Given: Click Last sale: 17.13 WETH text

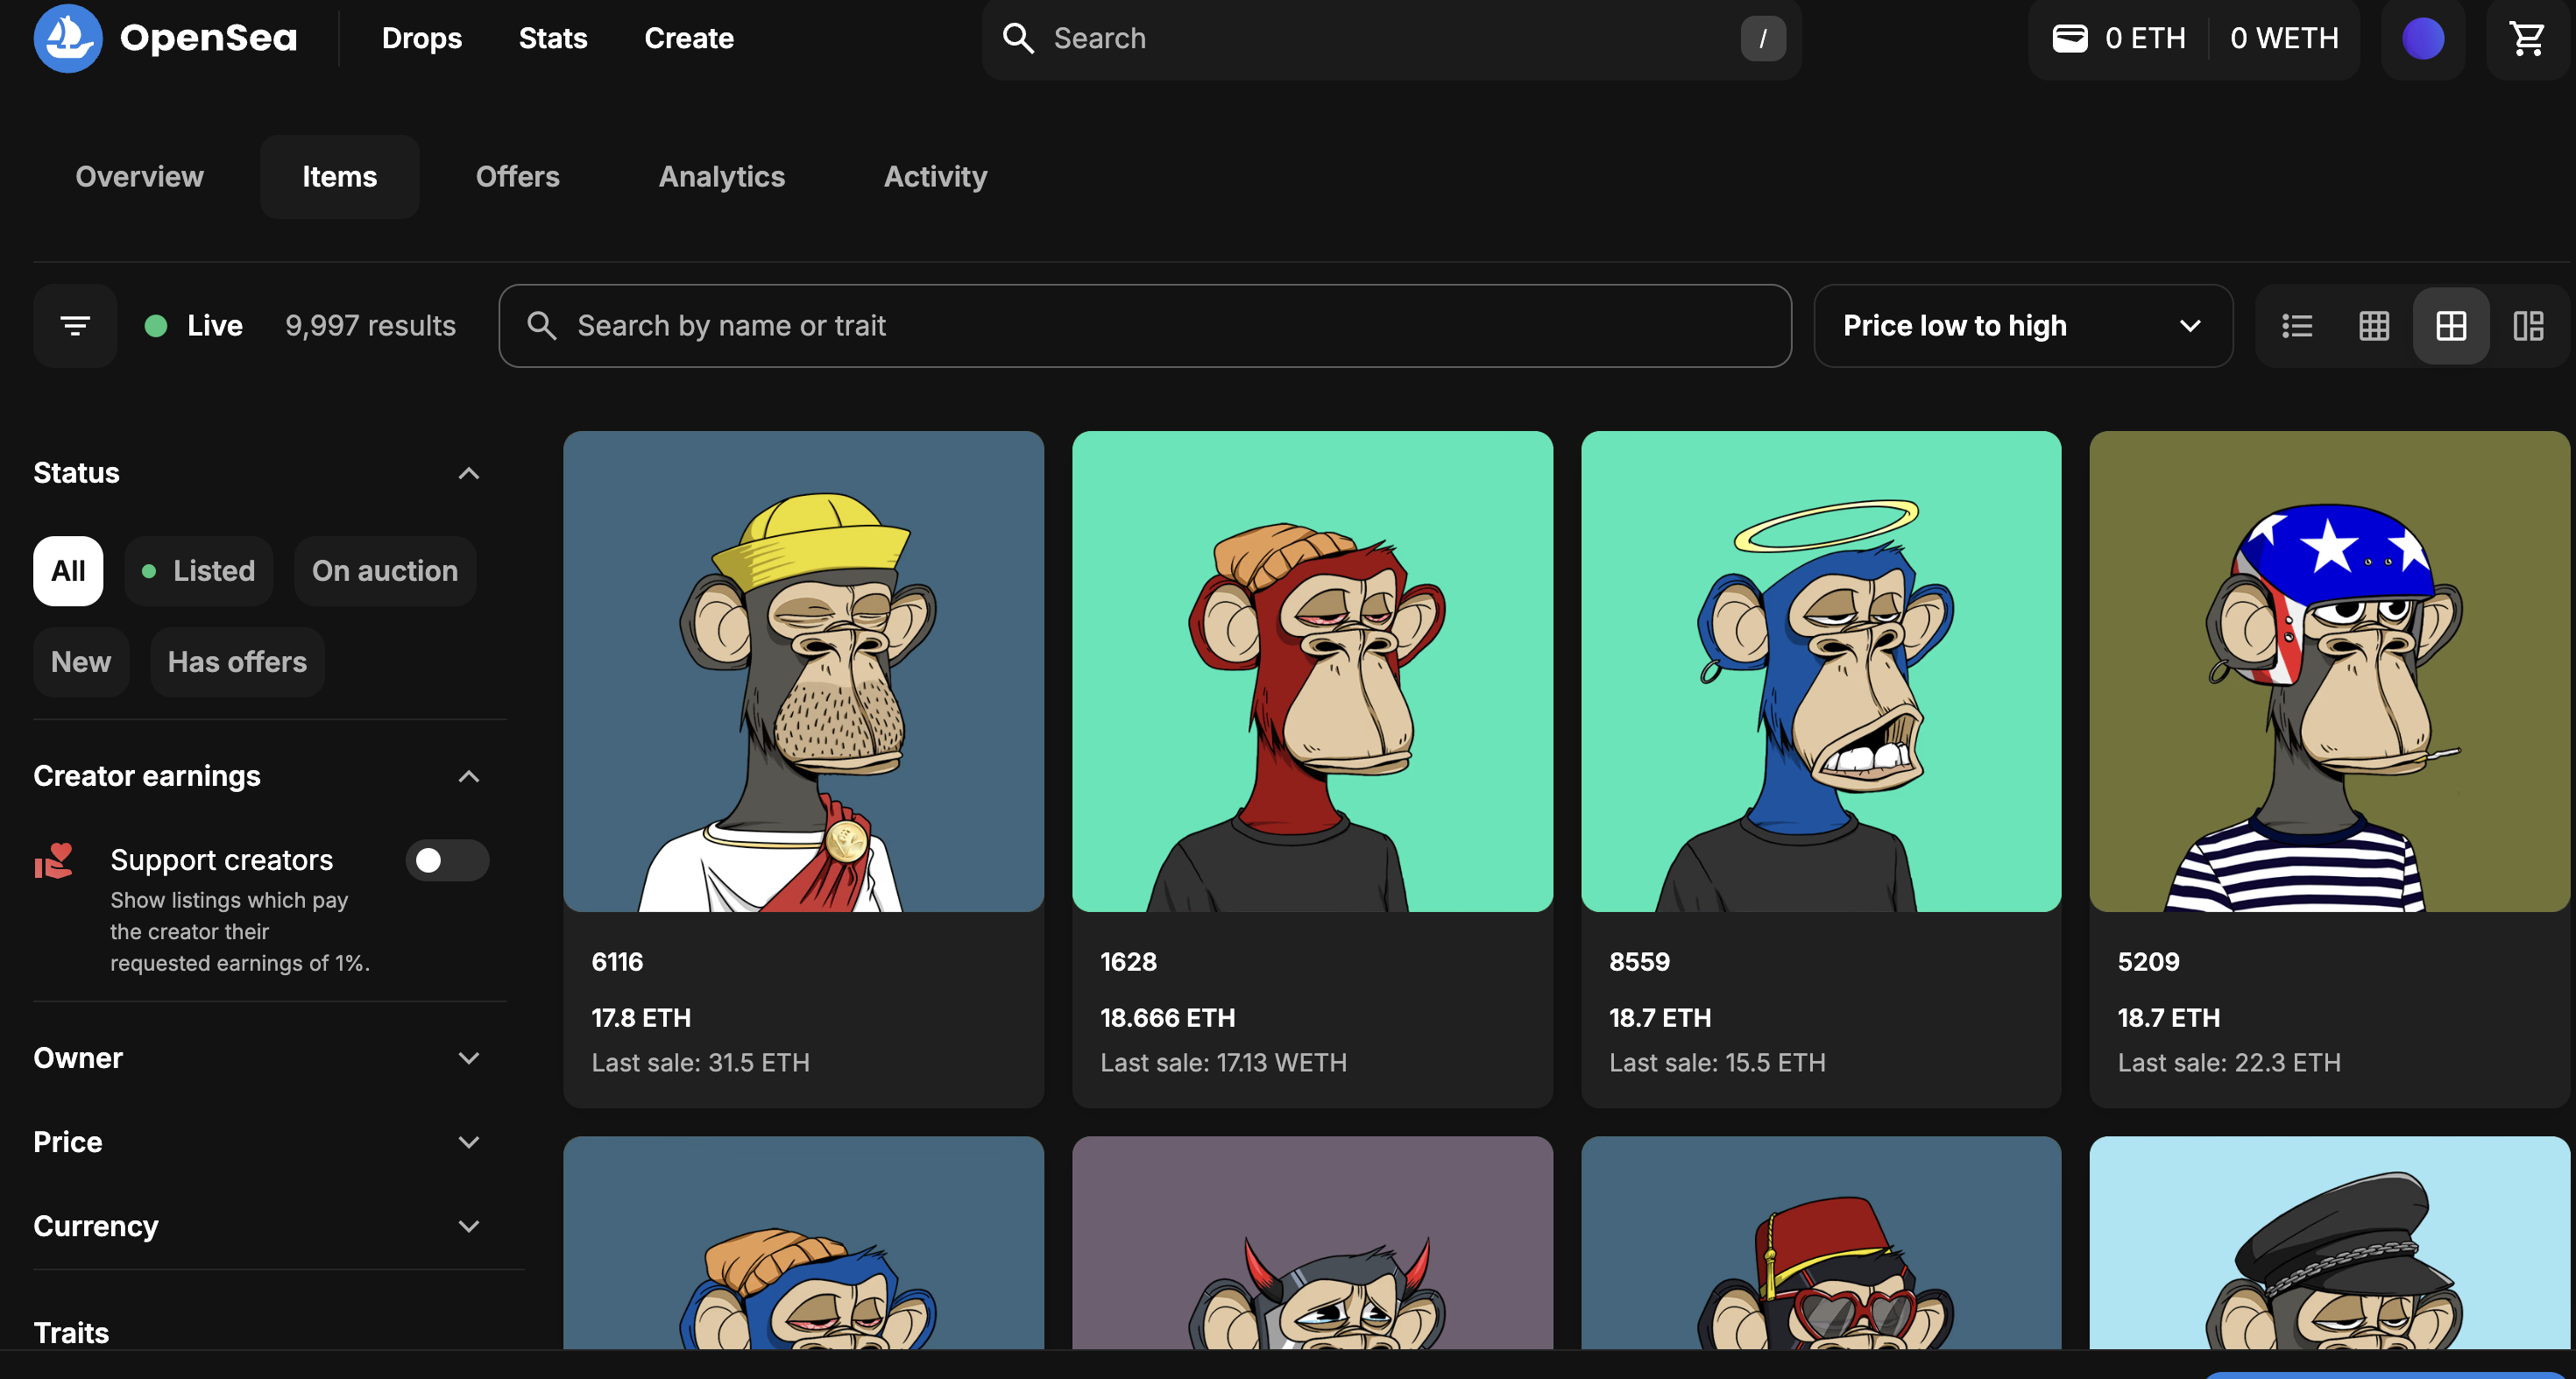Looking at the screenshot, I should (1223, 1062).
